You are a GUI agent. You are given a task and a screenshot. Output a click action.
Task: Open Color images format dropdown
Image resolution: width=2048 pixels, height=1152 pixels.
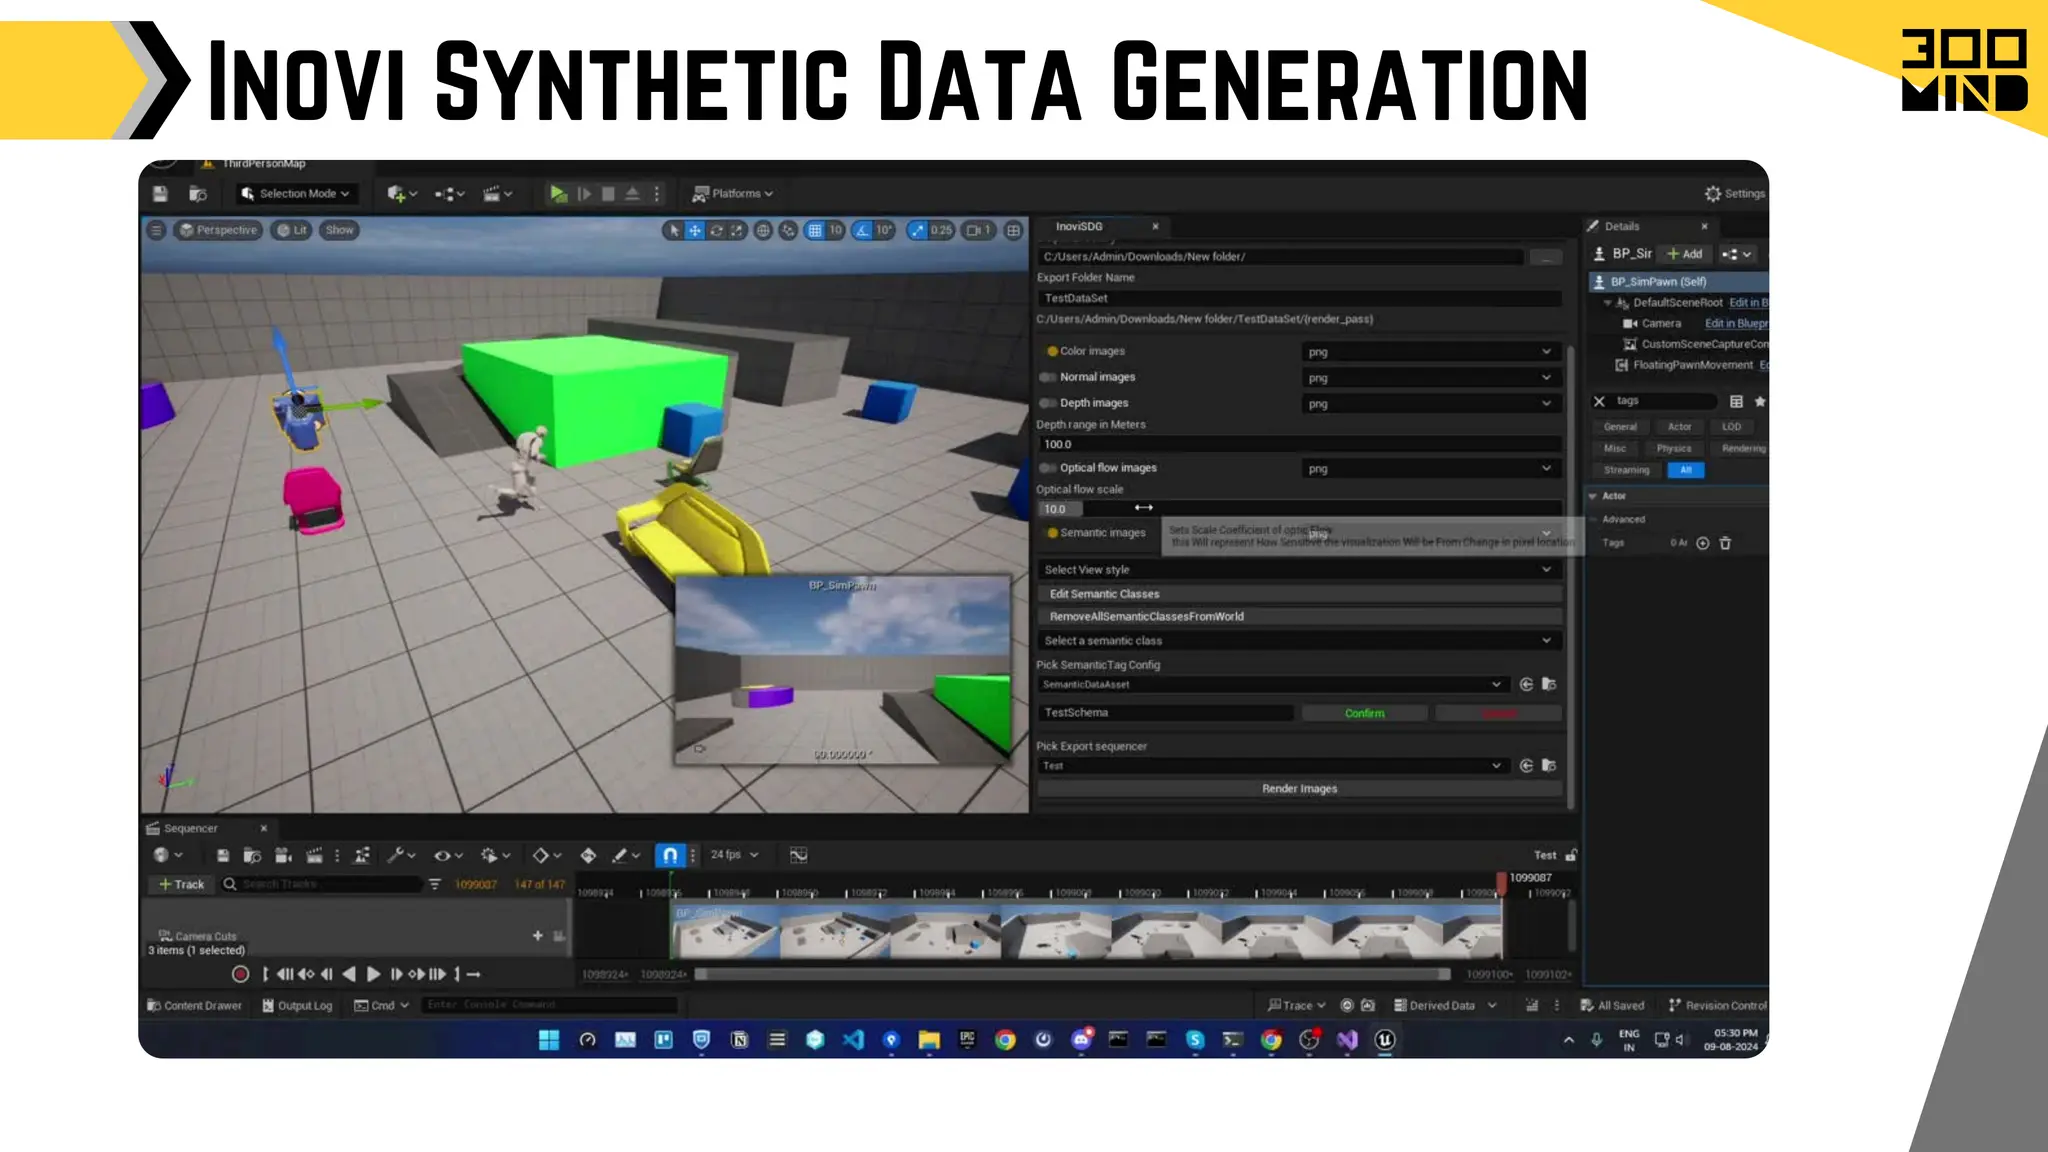1430,352
